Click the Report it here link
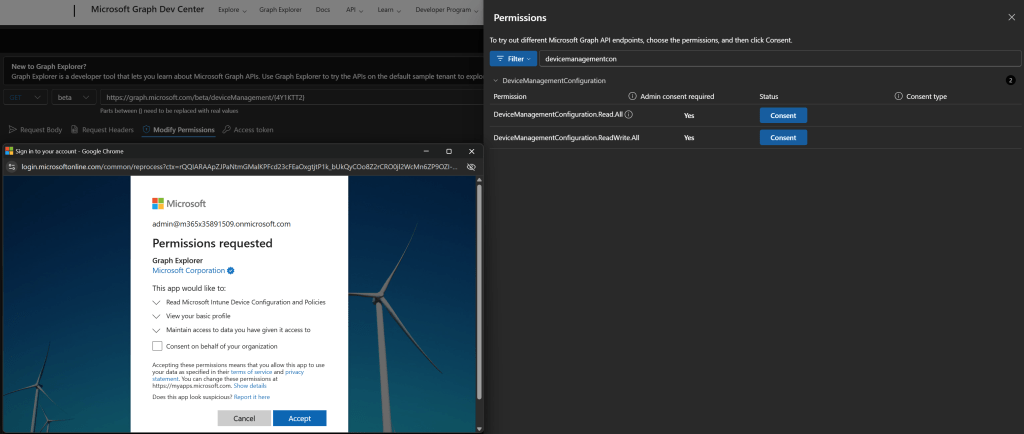This screenshot has width=1024, height=434. [x=251, y=397]
